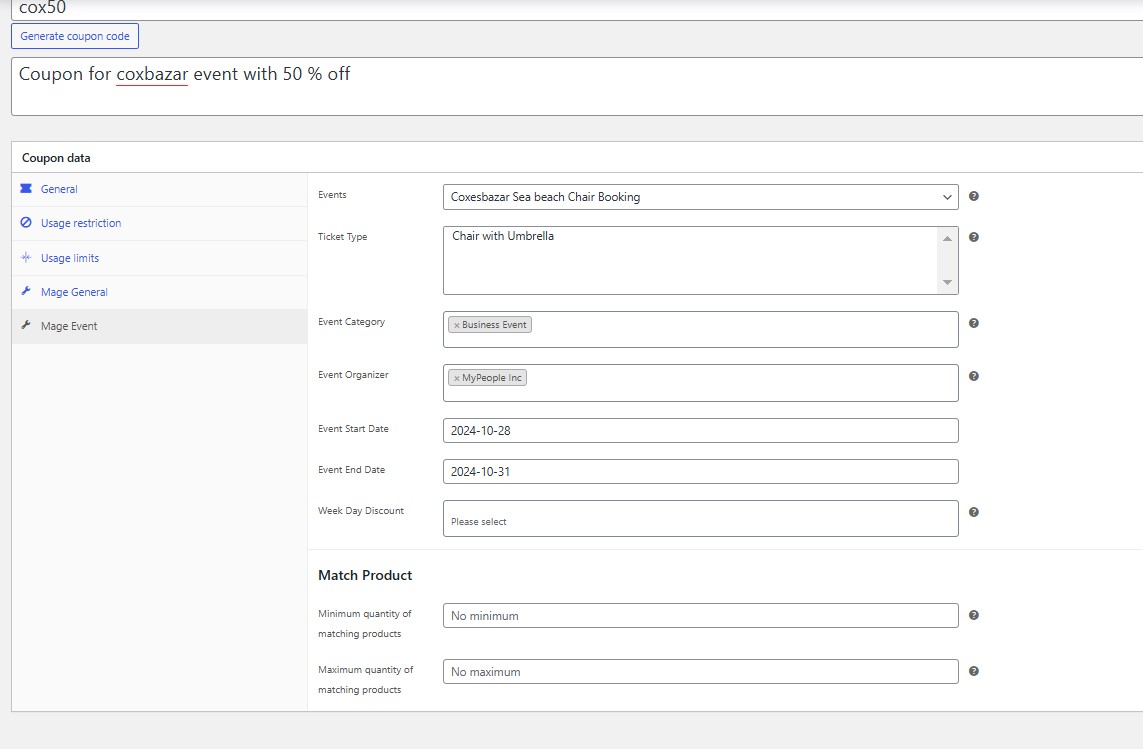Click the help icon next to Minimum quantity
Viewport: 1143px width, 749px height.
[973, 615]
